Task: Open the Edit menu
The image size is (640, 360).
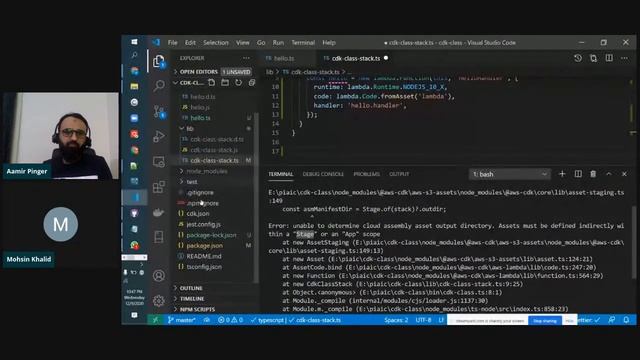Action: (x=190, y=42)
